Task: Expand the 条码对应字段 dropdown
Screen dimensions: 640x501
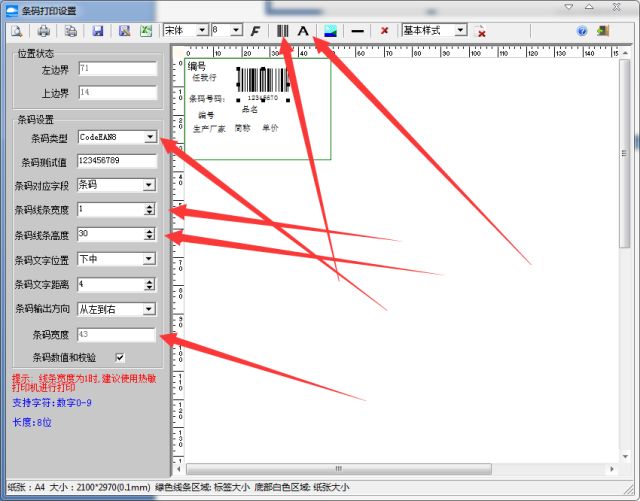Action: (x=150, y=185)
